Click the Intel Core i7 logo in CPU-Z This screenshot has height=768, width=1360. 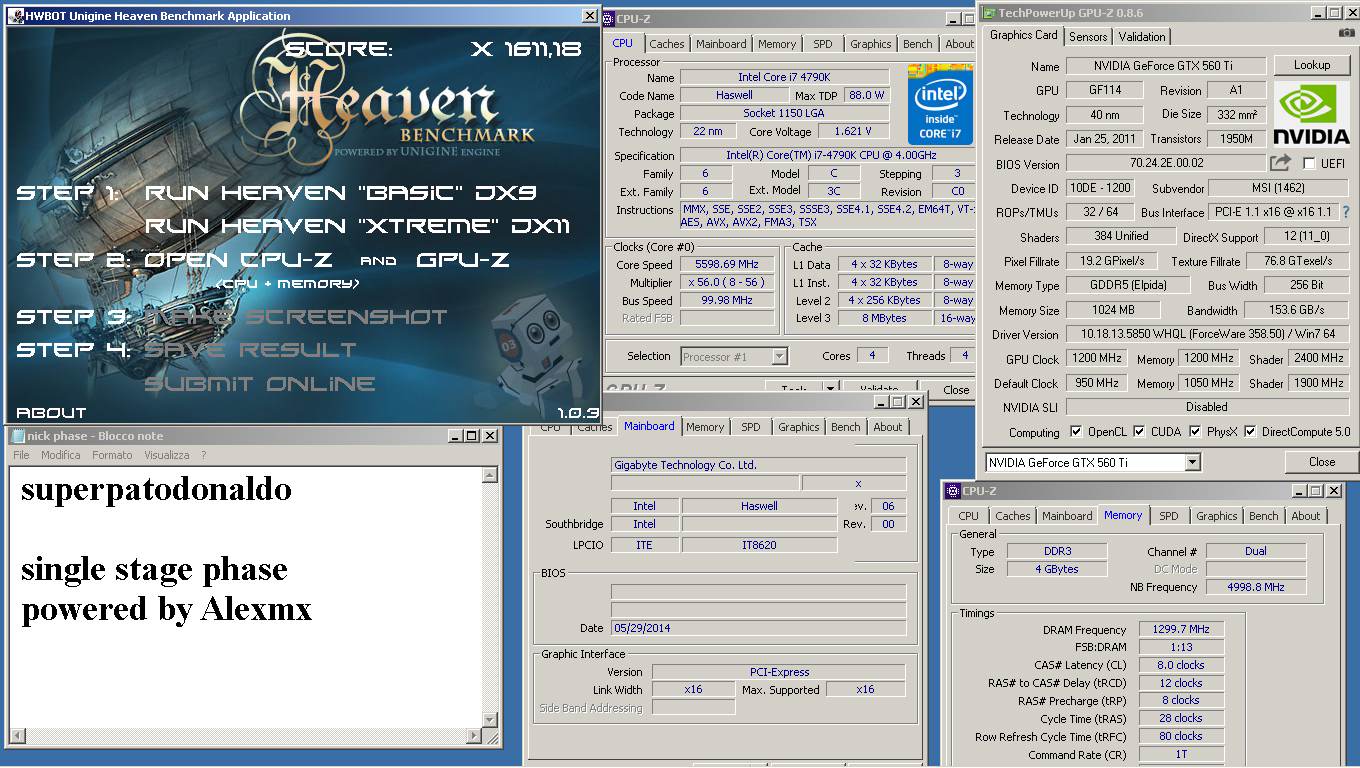pyautogui.click(x=940, y=104)
